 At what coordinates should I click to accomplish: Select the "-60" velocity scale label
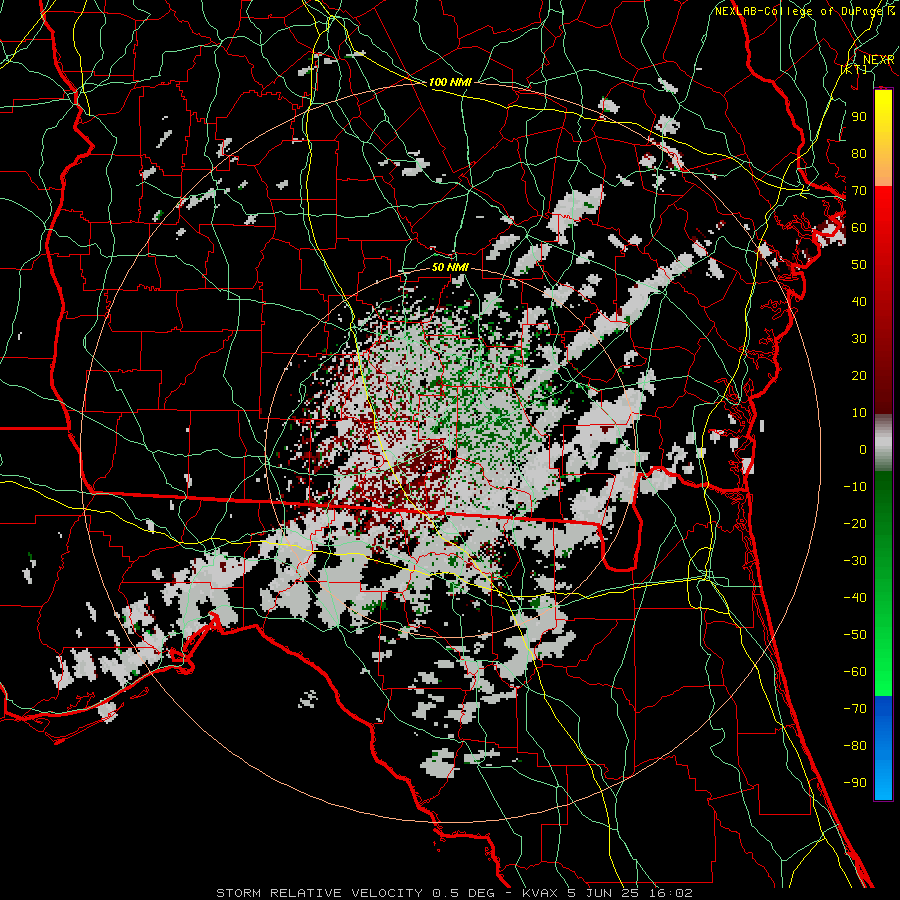855,672
